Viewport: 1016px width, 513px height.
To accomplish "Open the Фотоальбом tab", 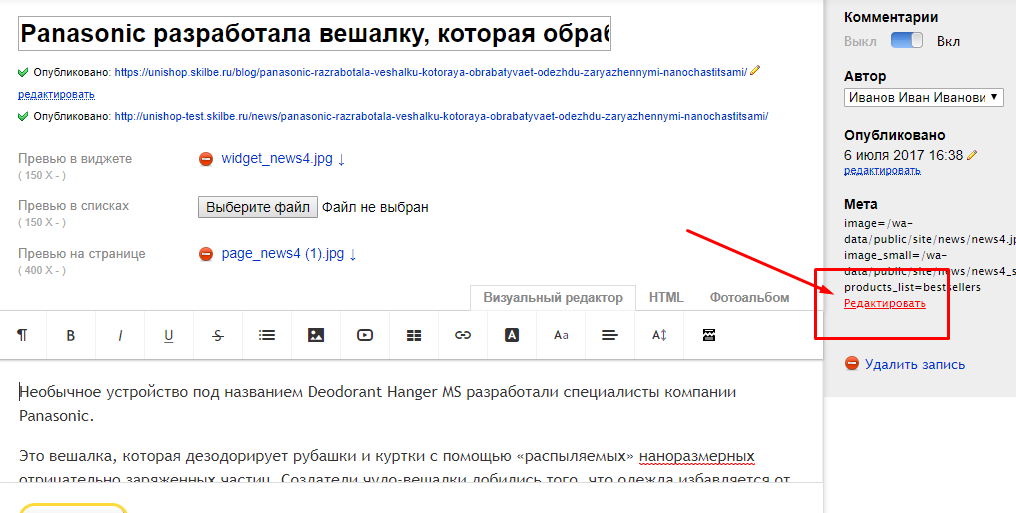I will click(749, 297).
